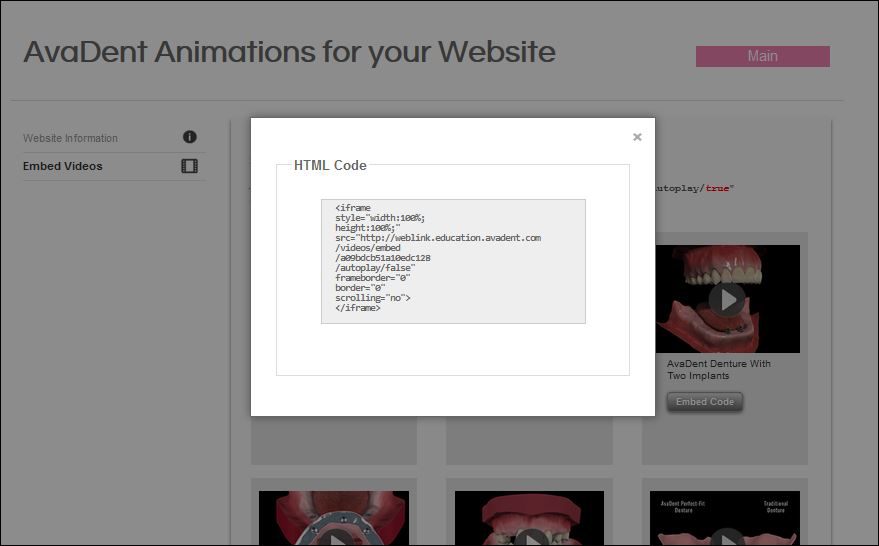Click Embed Code button under Two Implants video
The height and width of the screenshot is (546, 879).
(705, 402)
